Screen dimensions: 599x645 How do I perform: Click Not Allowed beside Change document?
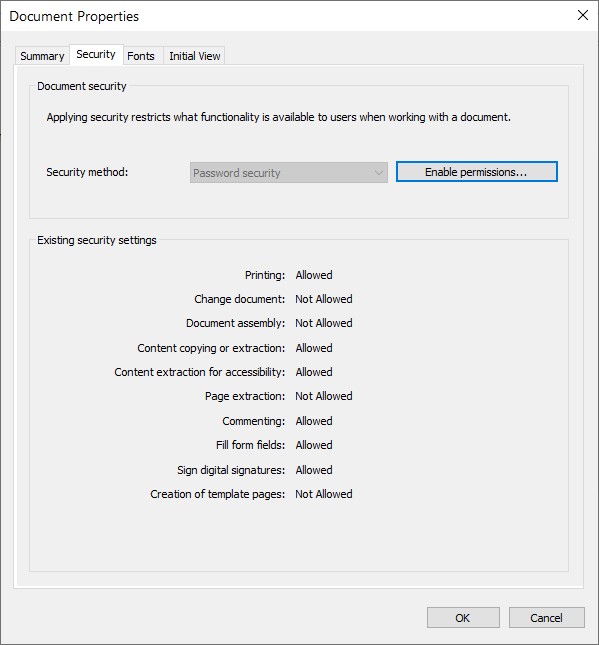323,299
